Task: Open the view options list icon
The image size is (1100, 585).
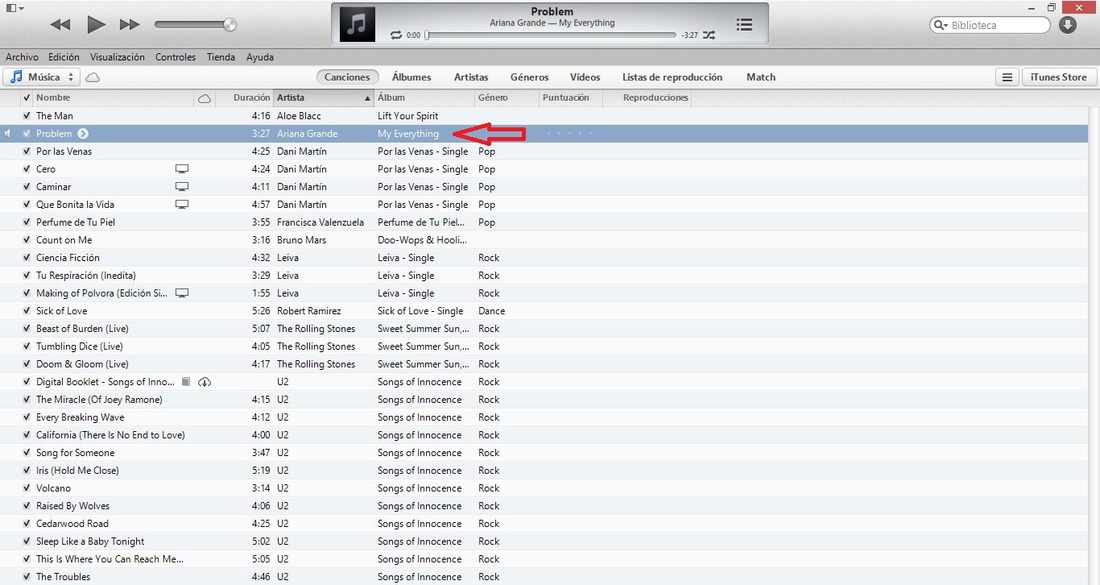Action: click(x=1007, y=77)
